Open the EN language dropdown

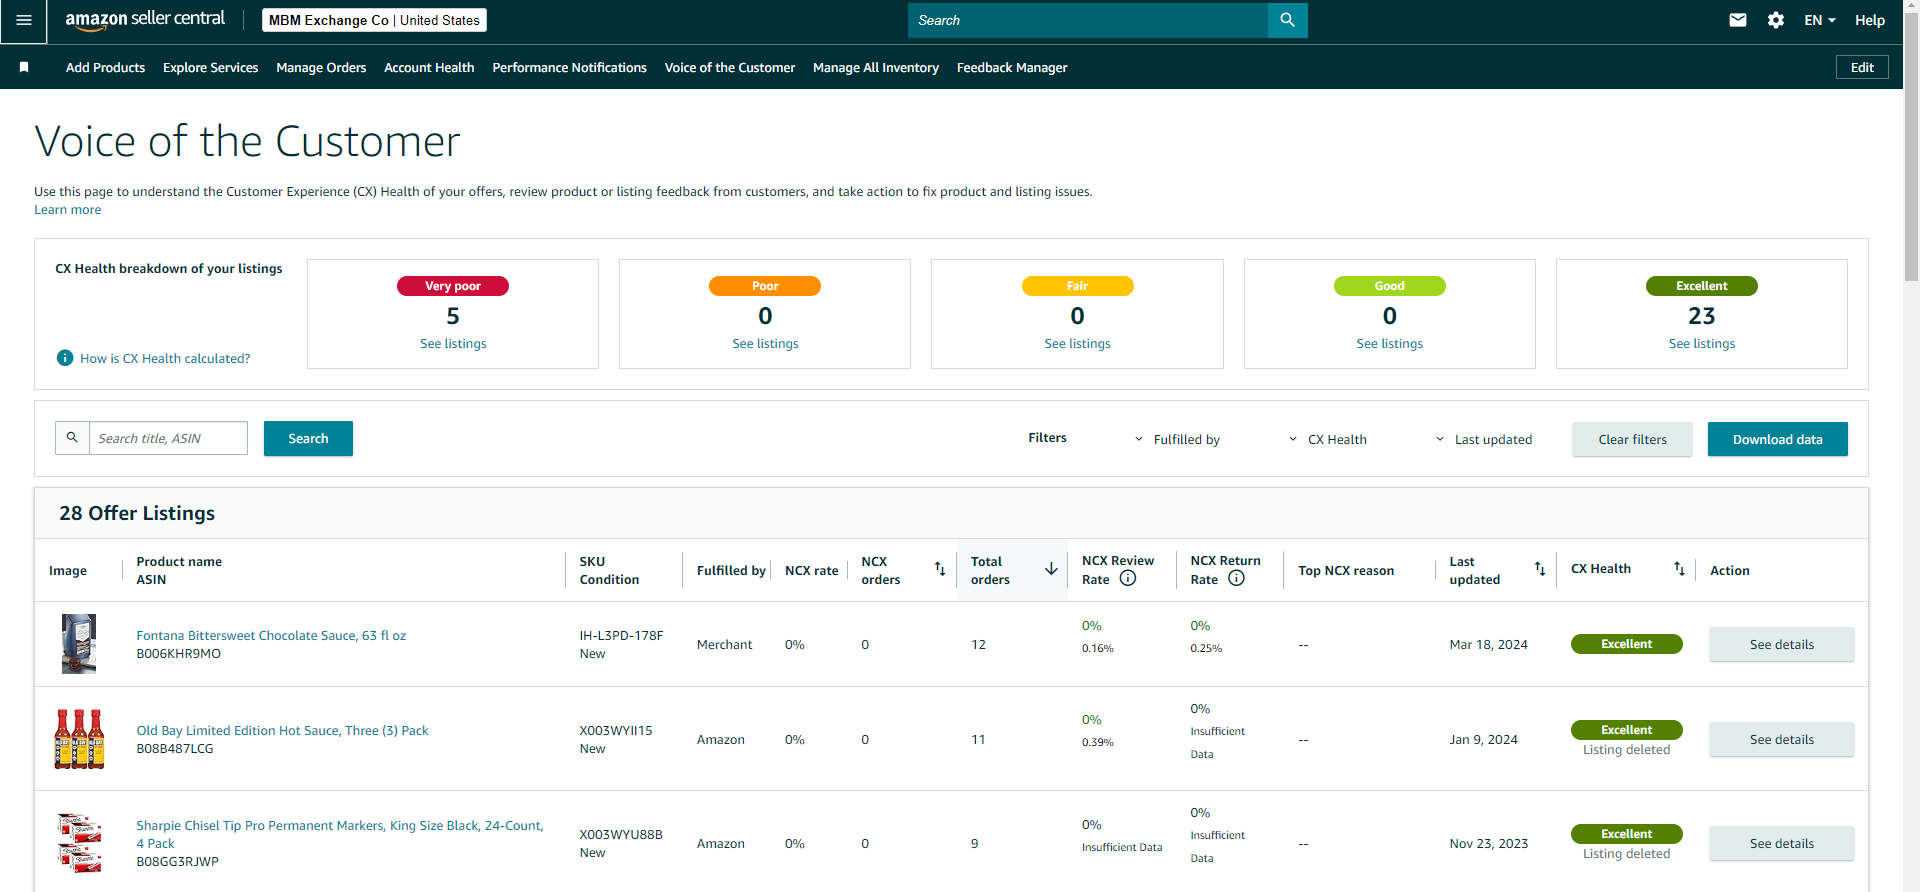(x=1820, y=20)
